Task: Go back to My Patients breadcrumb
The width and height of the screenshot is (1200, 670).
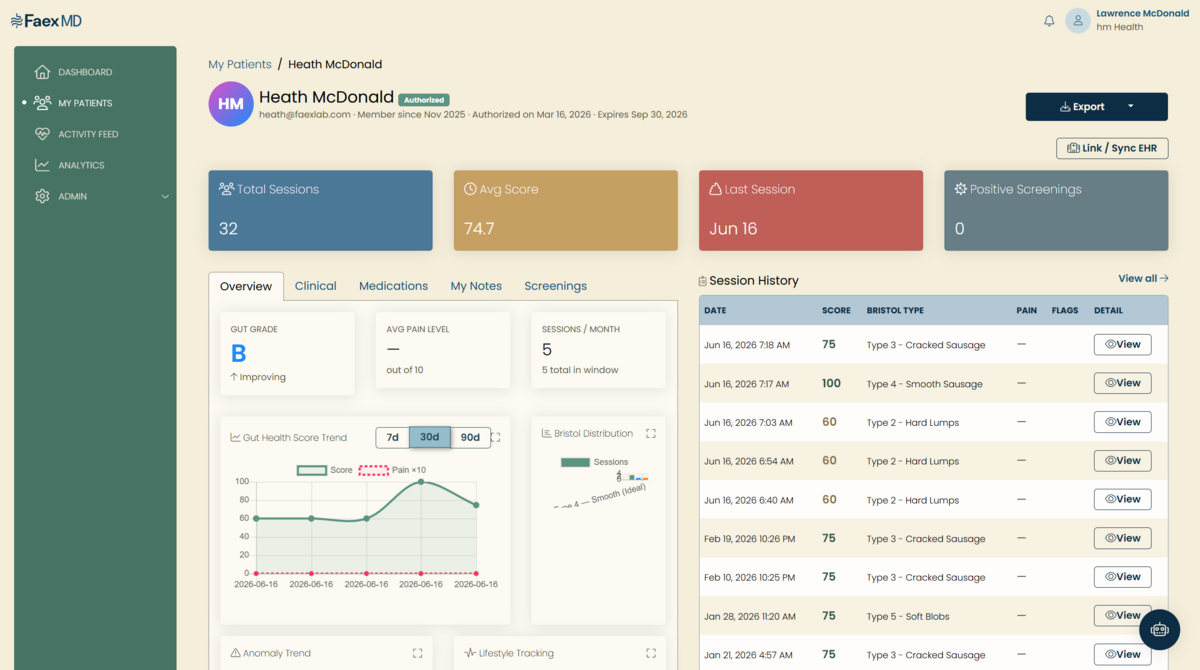Action: [240, 64]
